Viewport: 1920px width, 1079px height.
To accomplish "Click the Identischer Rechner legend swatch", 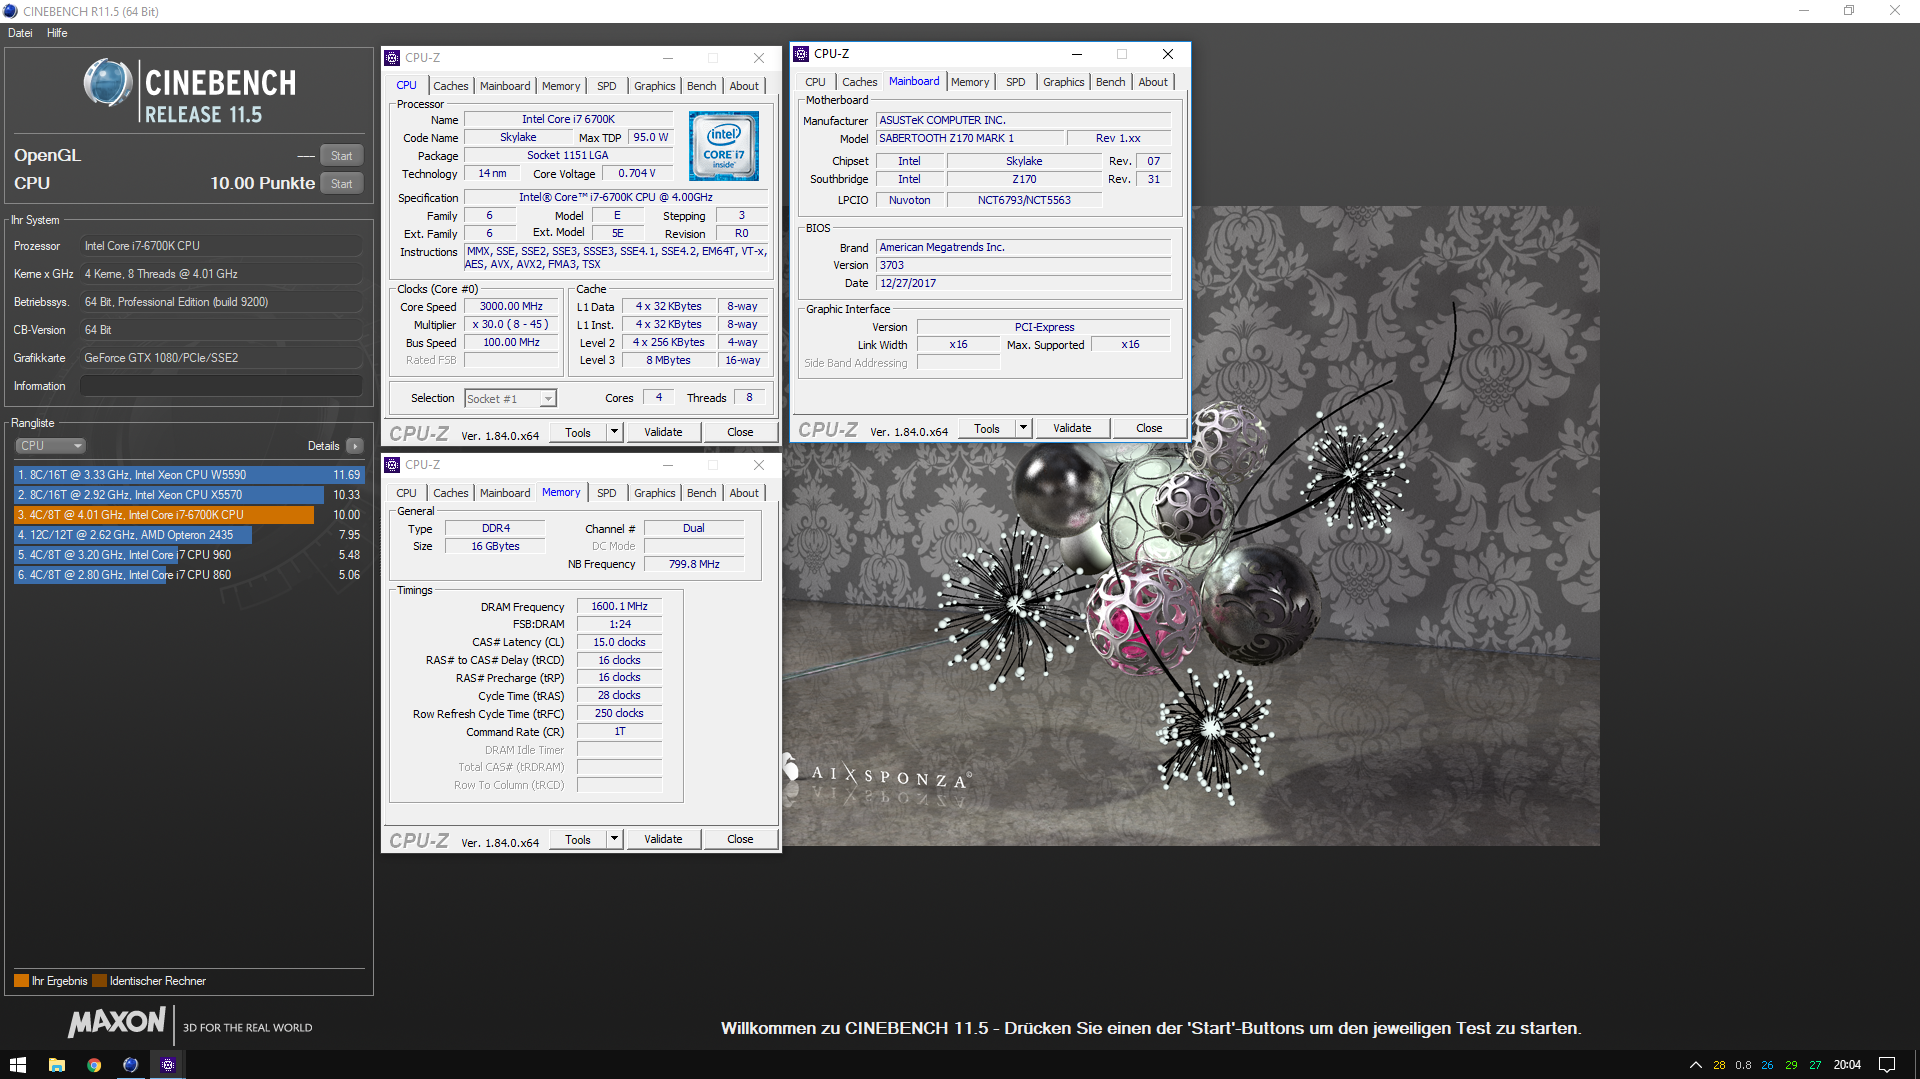I will [99, 981].
